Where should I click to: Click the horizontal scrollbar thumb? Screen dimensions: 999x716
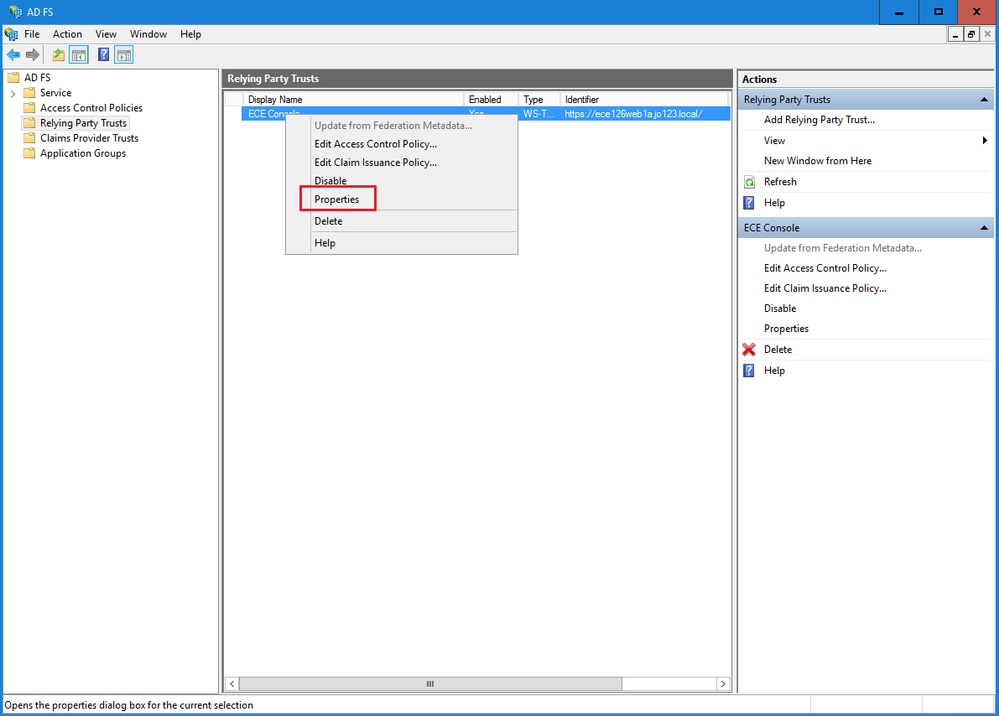pos(430,684)
